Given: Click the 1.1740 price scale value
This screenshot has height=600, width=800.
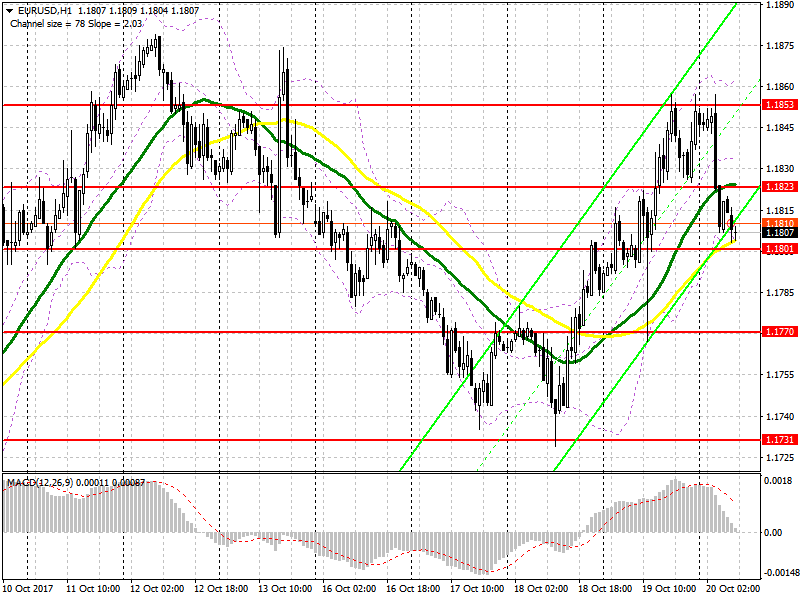Looking at the screenshot, I should coord(780,417).
